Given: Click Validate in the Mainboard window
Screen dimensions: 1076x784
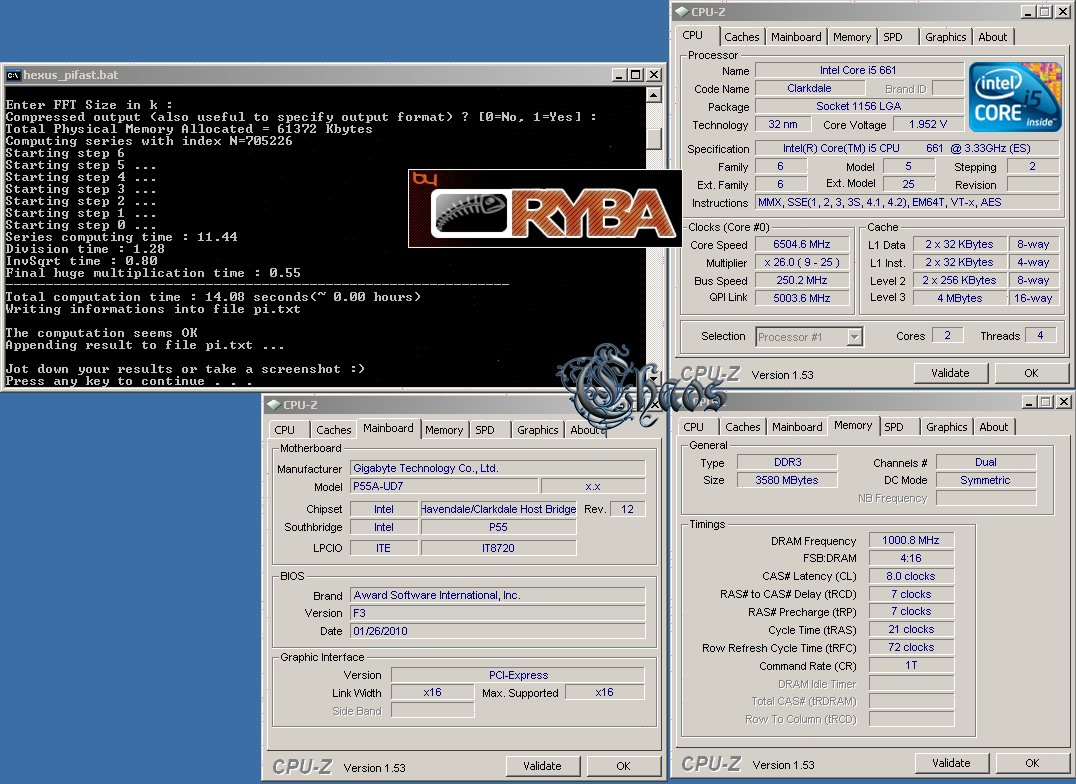Looking at the screenshot, I should coord(542,765).
